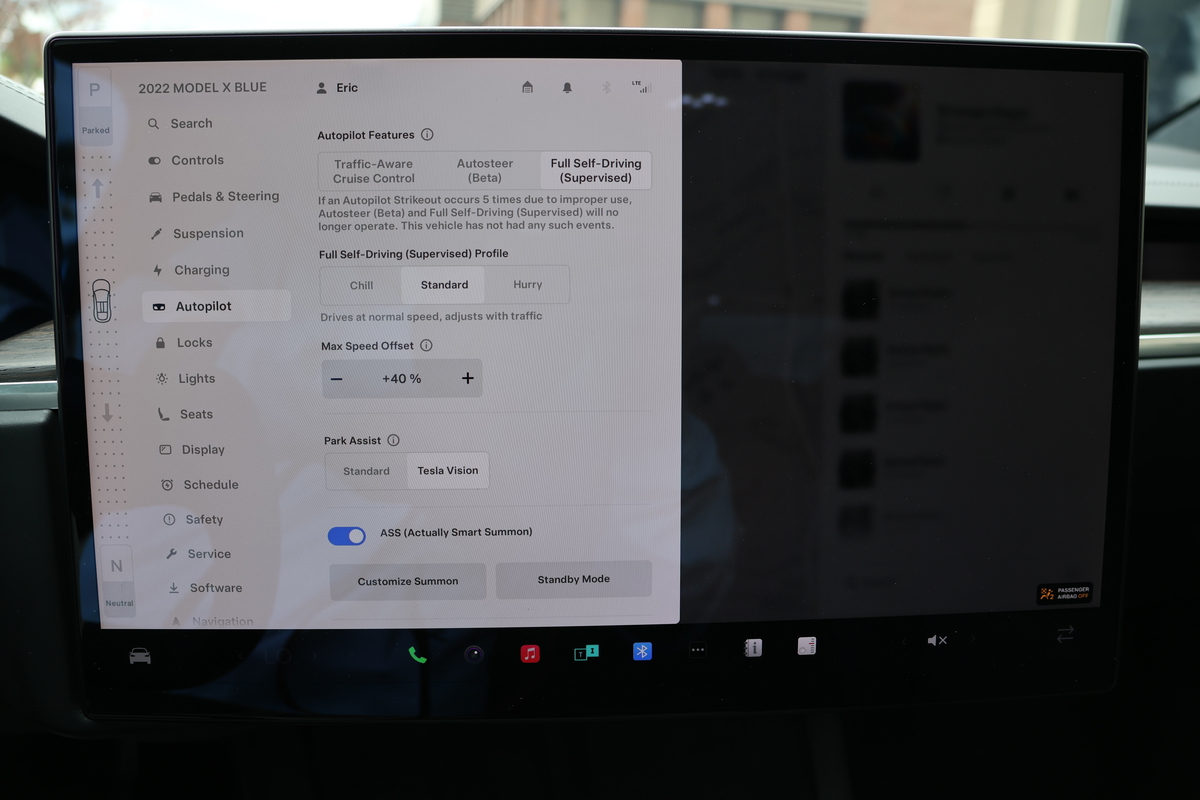Open the white release notes app icon
The width and height of the screenshot is (1200, 800).
pos(807,646)
